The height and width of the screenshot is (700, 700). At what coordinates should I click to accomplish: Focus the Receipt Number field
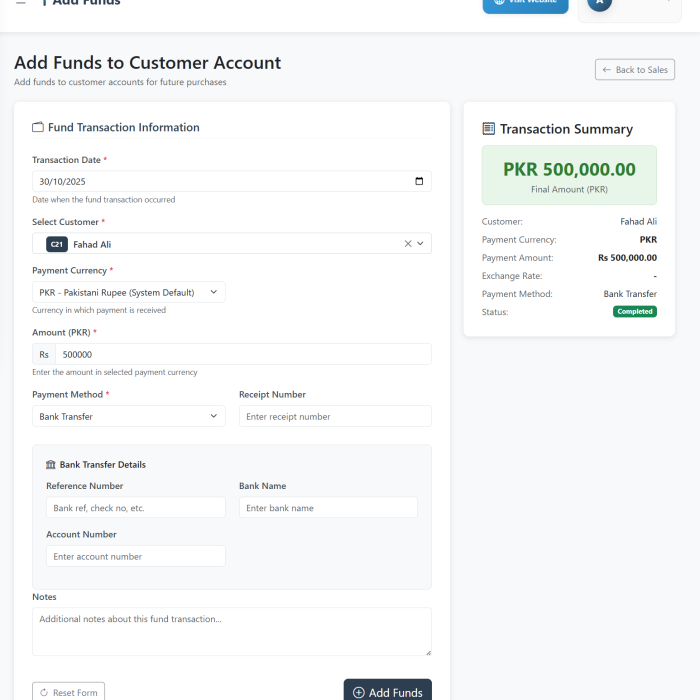(x=335, y=416)
